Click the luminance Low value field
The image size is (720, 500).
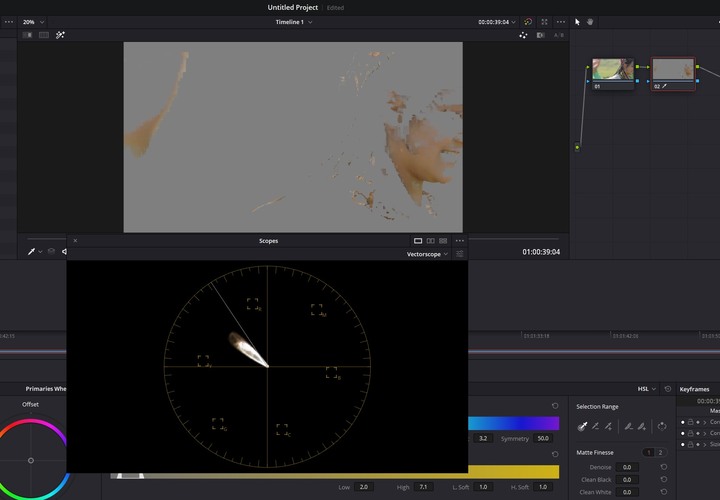(364, 487)
